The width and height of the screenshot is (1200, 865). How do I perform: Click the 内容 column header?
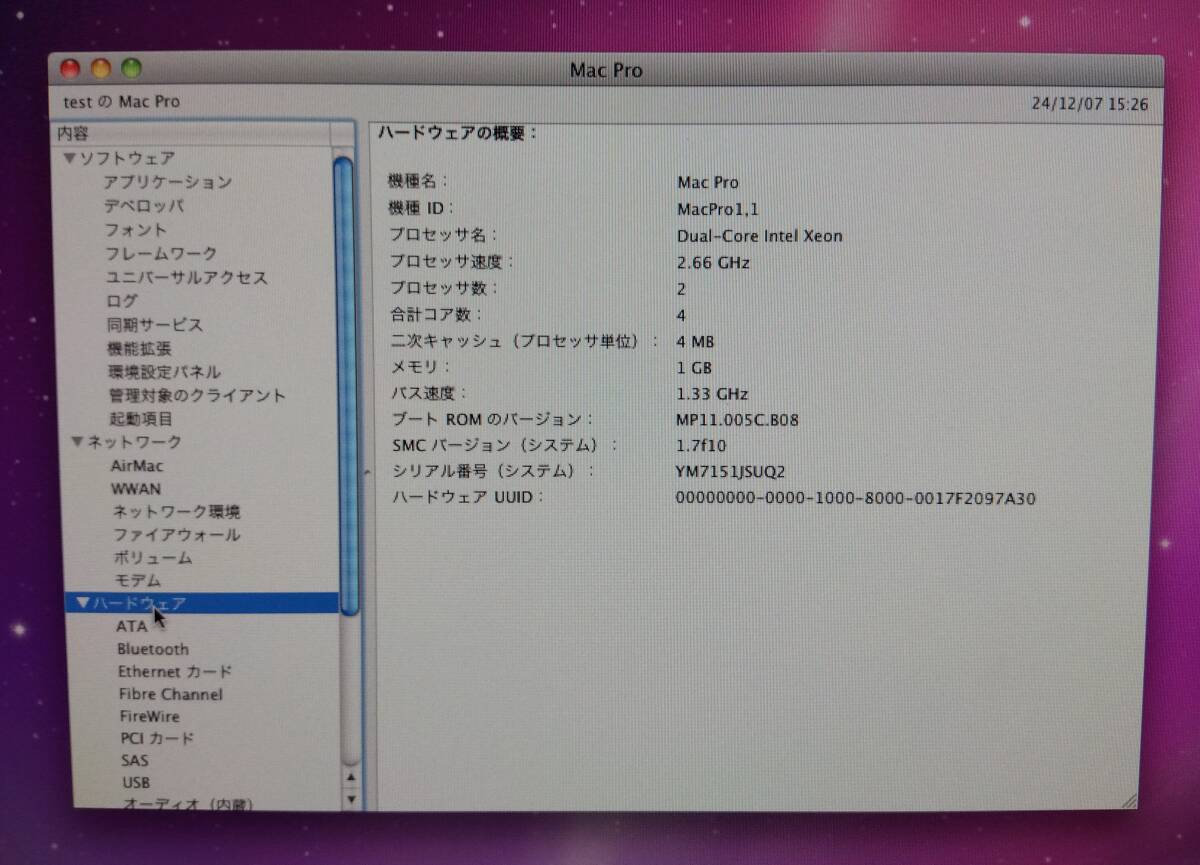pos(192,133)
